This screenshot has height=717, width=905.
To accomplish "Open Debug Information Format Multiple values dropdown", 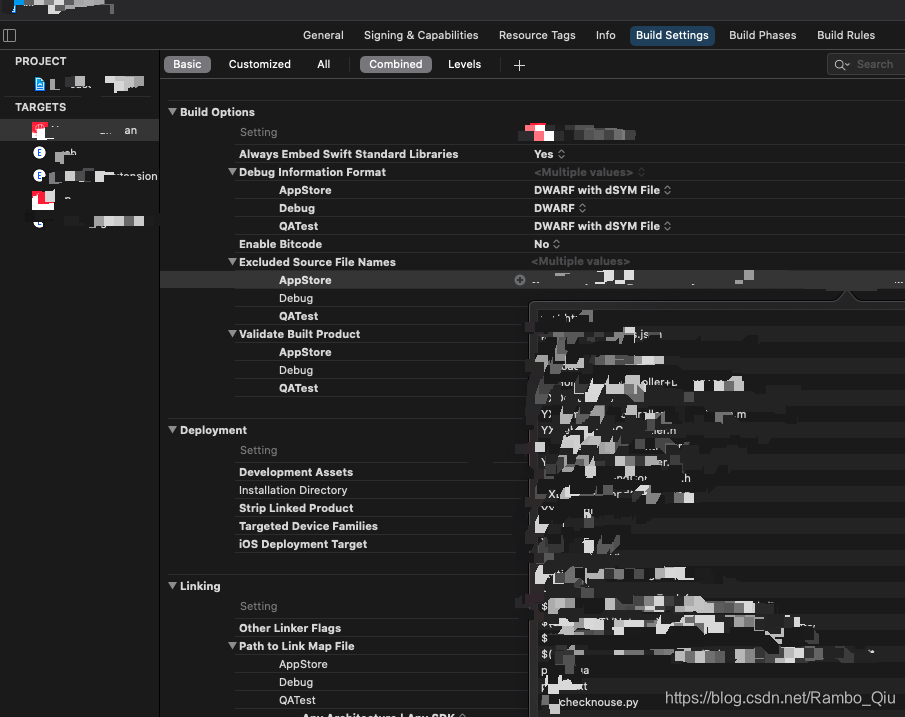I will (589, 172).
